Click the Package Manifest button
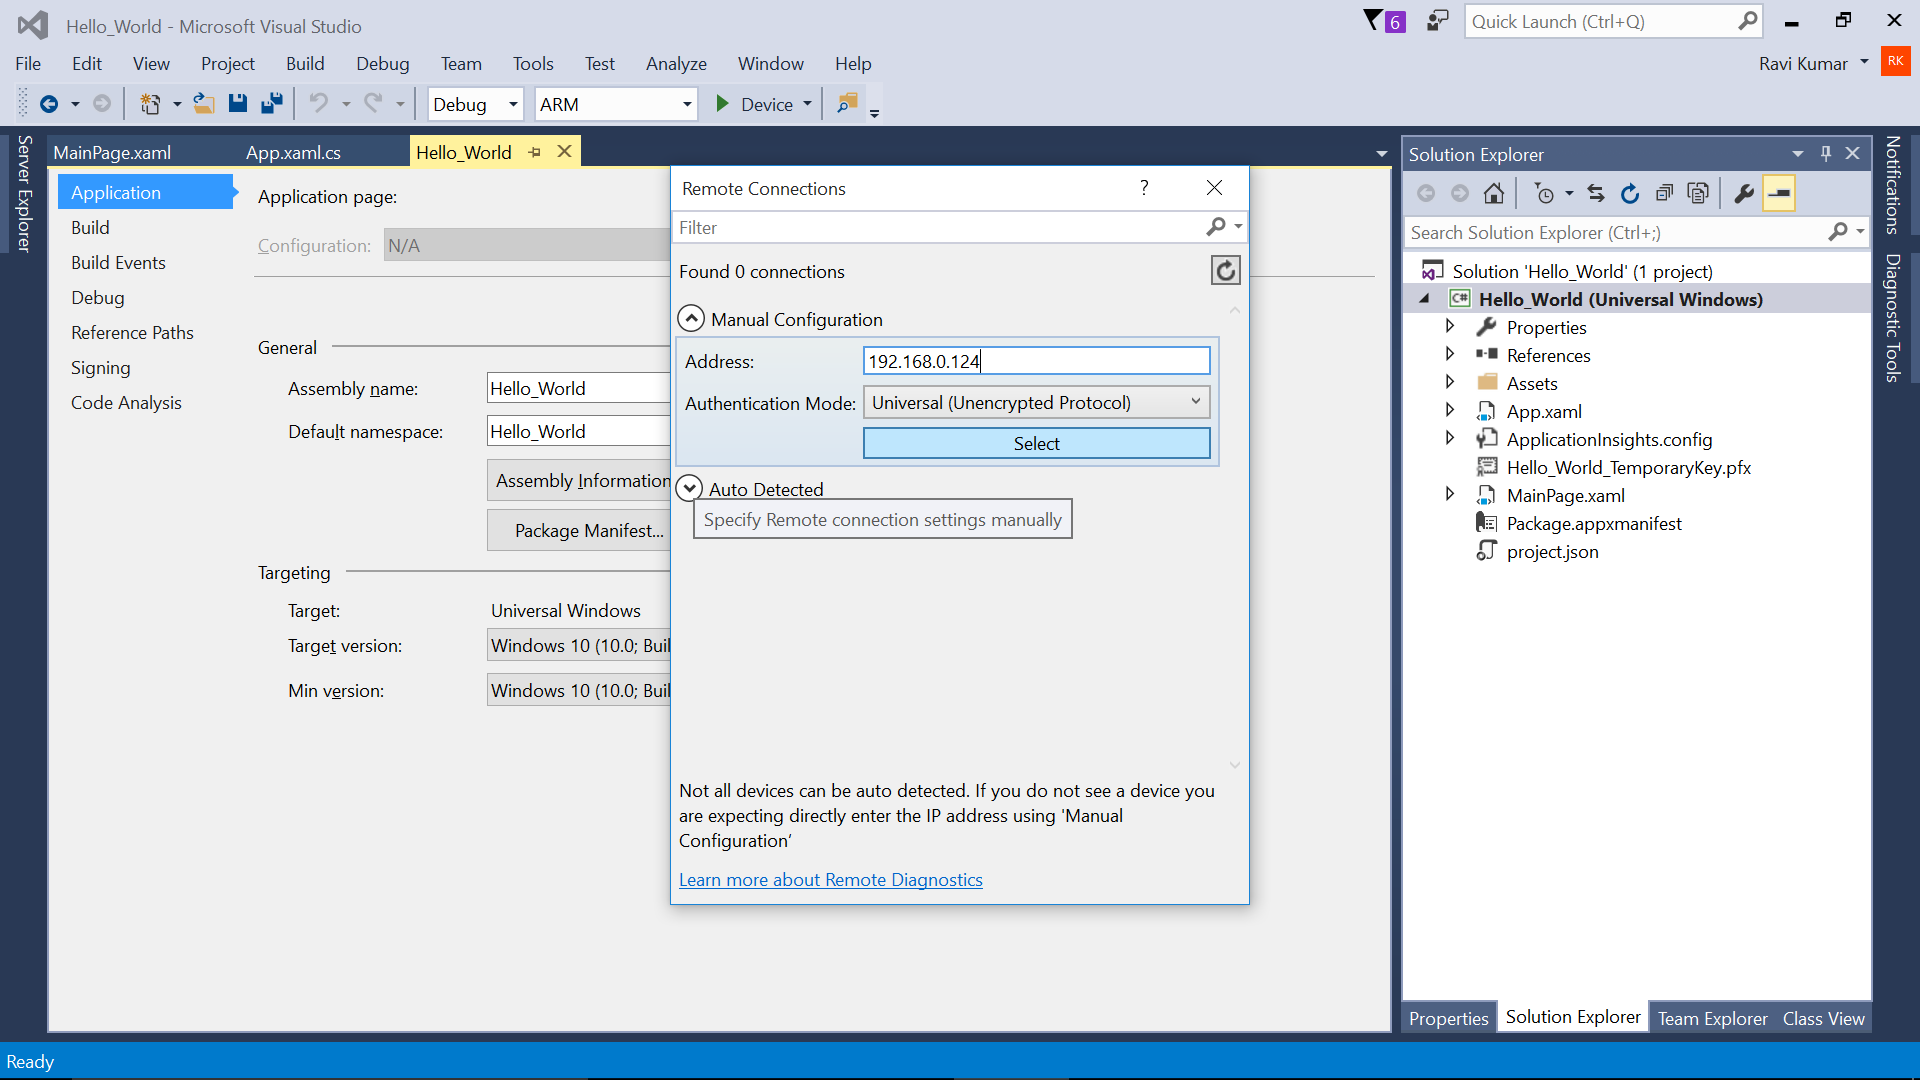 coord(578,530)
